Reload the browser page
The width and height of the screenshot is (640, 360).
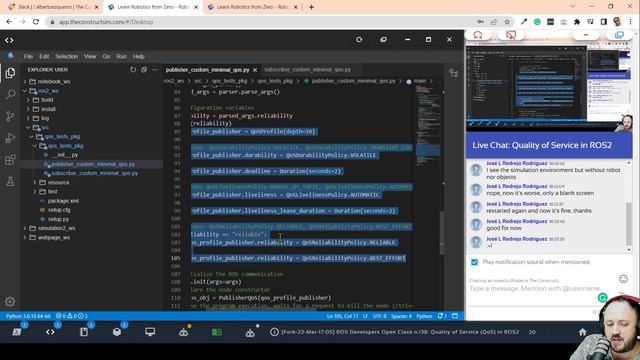pos(36,22)
